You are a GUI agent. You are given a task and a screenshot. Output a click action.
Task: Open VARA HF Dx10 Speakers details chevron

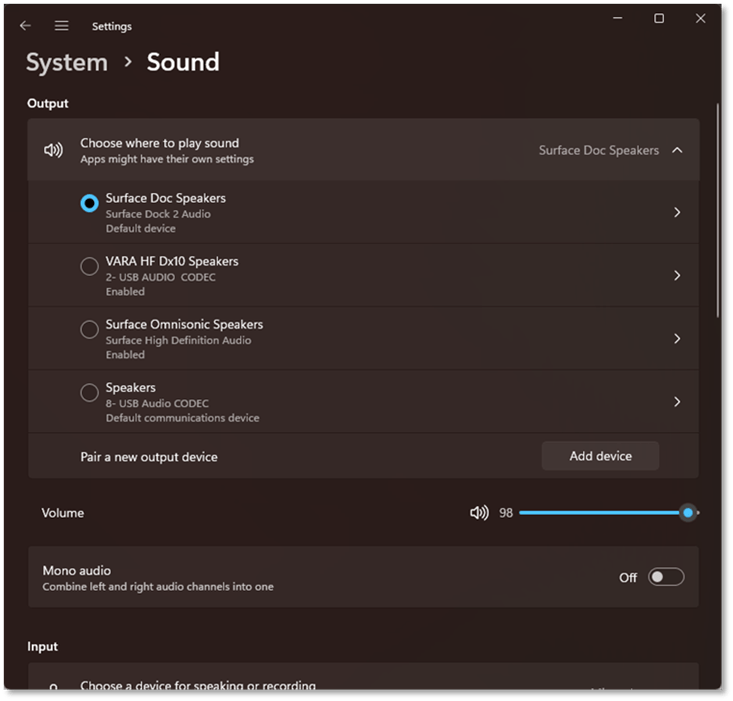point(677,276)
